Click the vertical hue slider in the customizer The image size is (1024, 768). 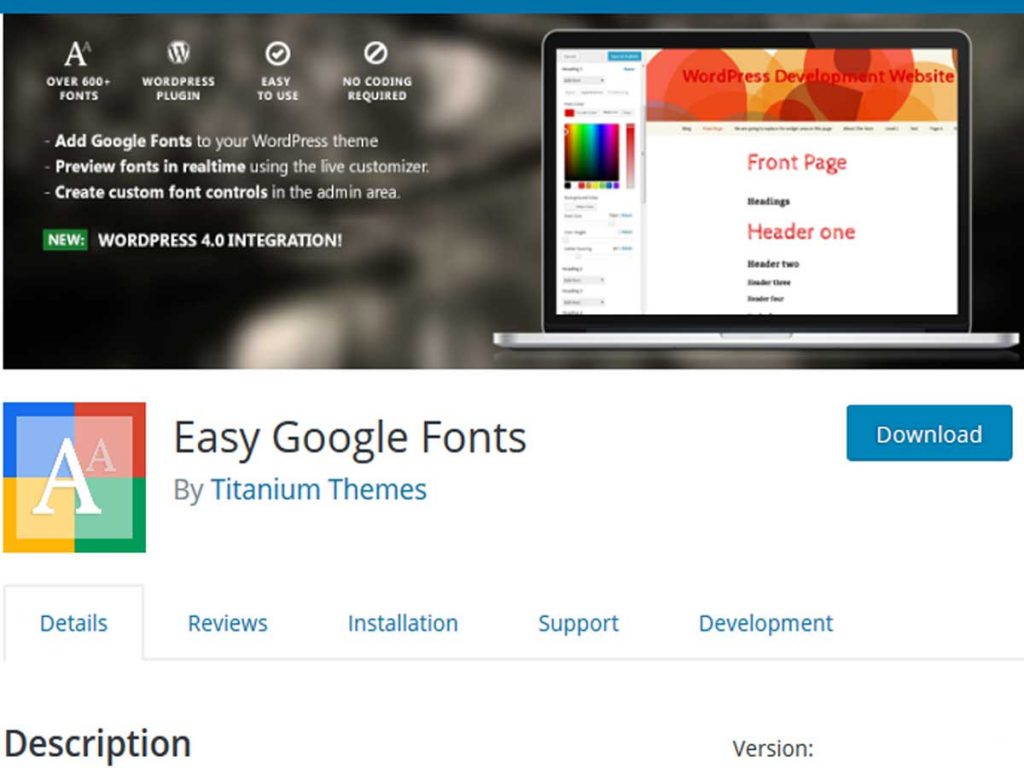point(629,153)
